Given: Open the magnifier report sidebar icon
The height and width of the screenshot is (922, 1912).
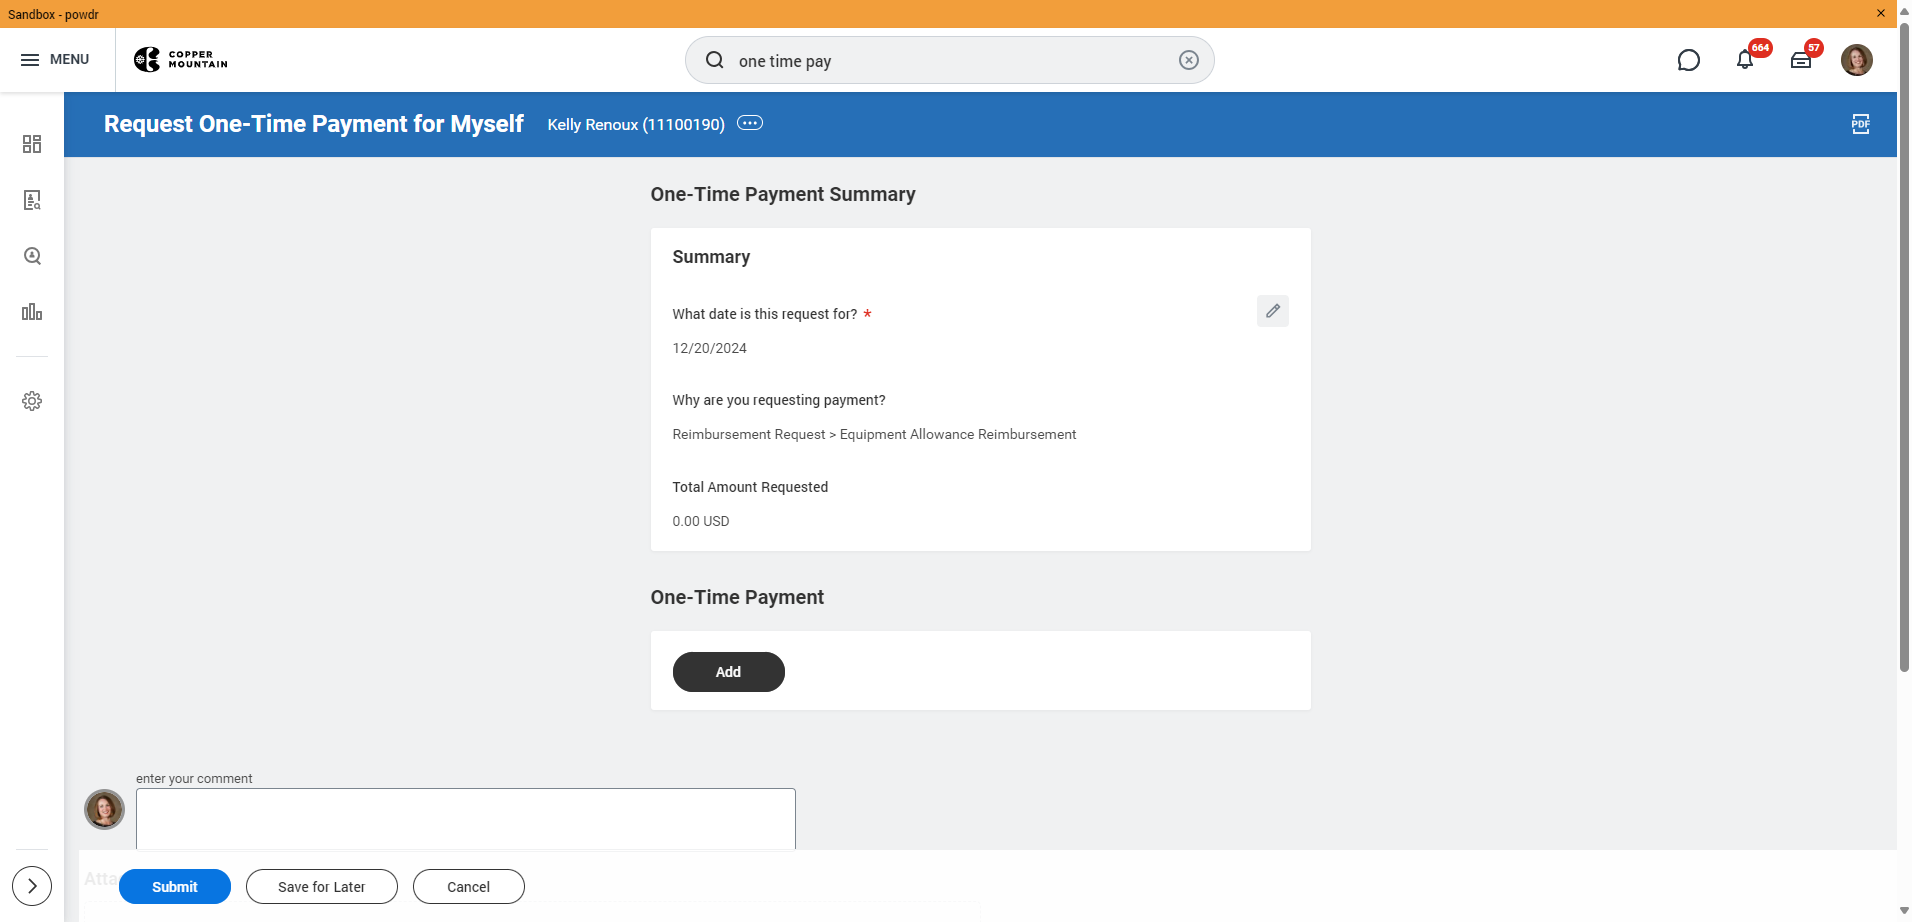Looking at the screenshot, I should tap(32, 256).
